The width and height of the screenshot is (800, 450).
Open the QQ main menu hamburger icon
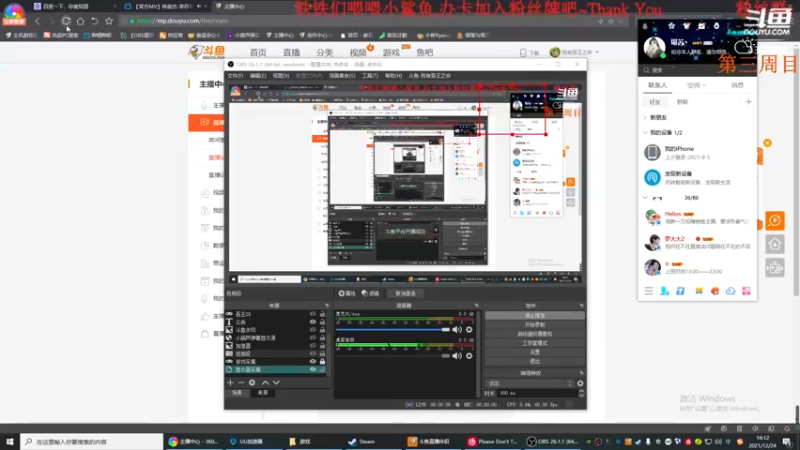[648, 291]
